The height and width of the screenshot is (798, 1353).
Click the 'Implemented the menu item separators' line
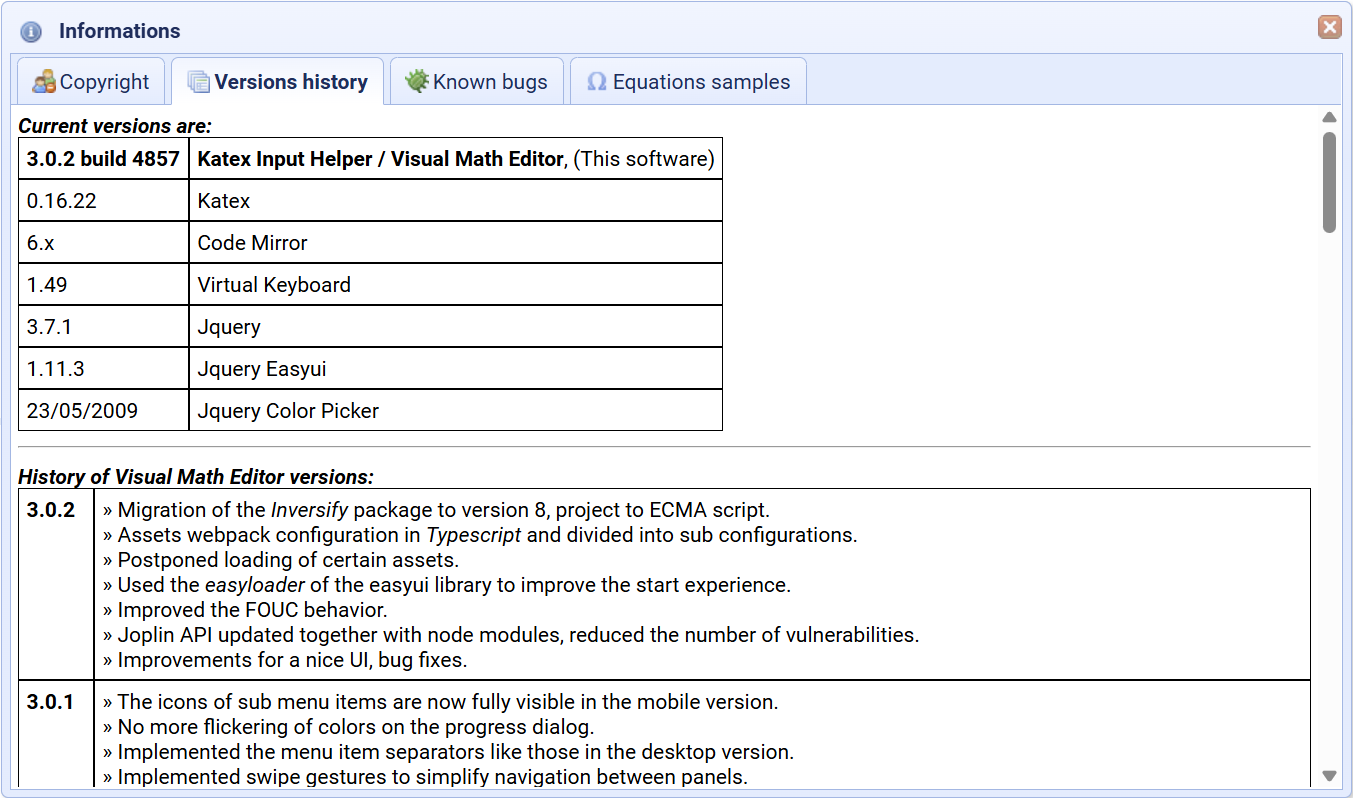[x=449, y=752]
